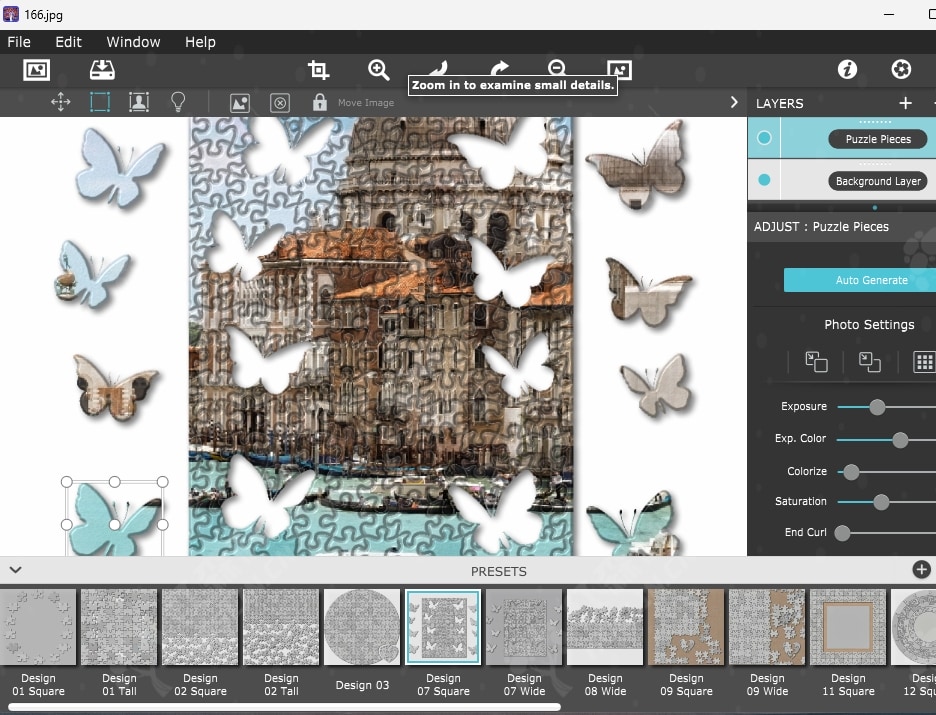936x715 pixels.
Task: Select the move arrows tool
Action: pyautogui.click(x=60, y=102)
